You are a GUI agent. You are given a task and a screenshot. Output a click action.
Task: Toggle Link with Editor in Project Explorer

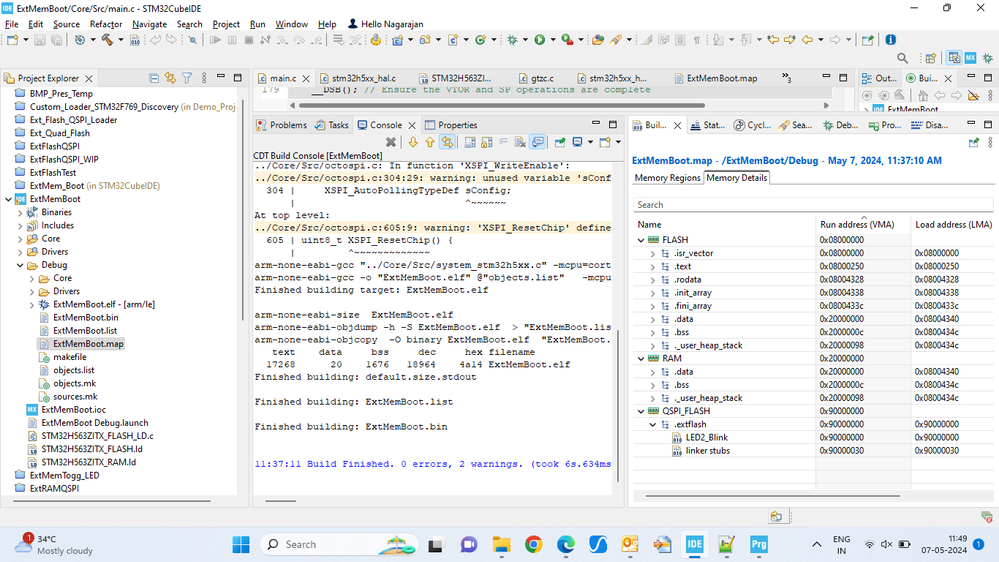pos(170,78)
